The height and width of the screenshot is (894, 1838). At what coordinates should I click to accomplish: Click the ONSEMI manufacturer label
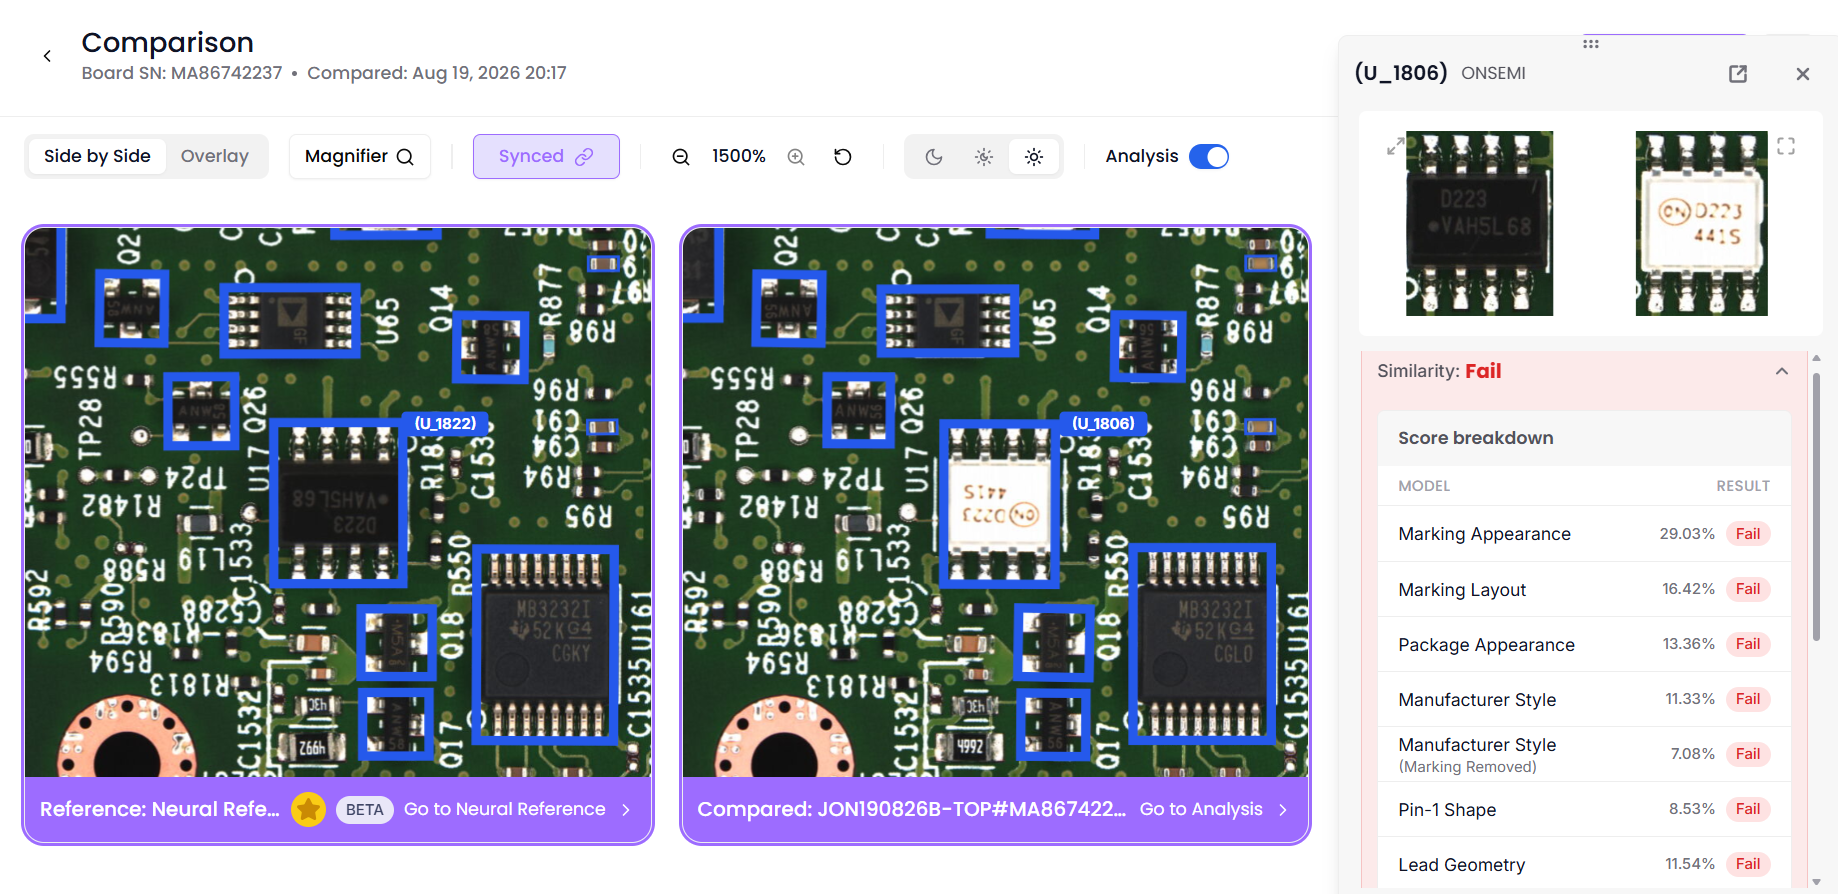coord(1493,73)
